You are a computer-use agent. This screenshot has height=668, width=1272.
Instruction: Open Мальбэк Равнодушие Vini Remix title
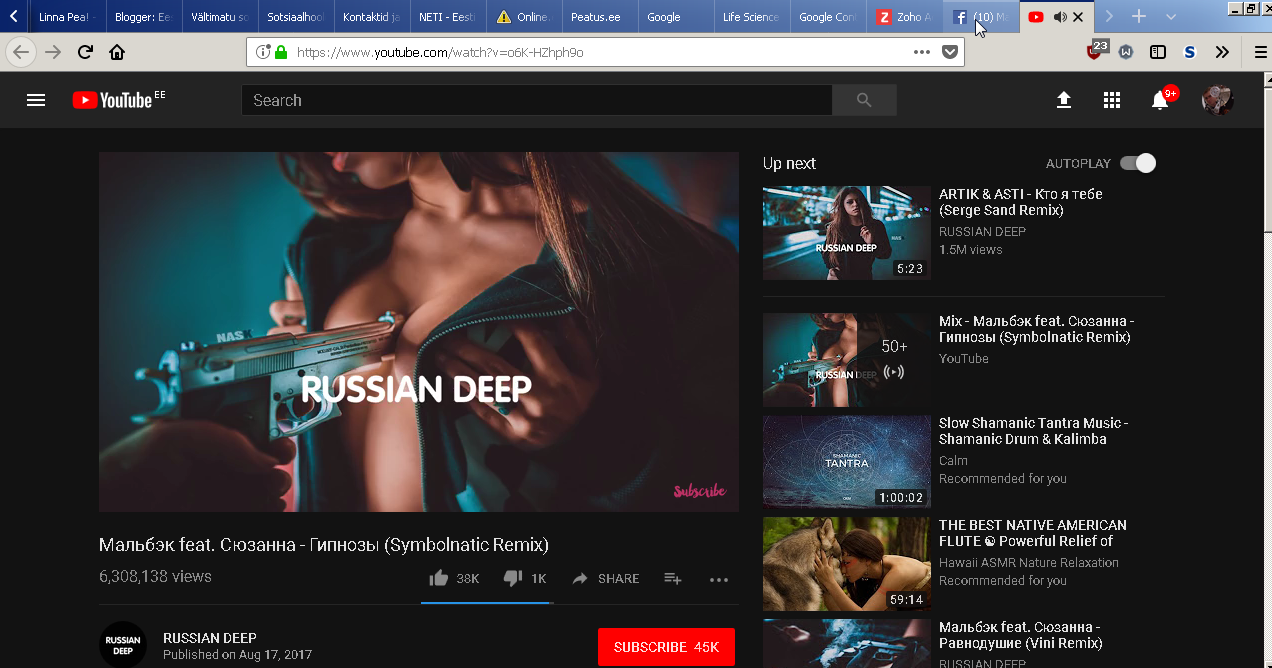tap(1021, 635)
